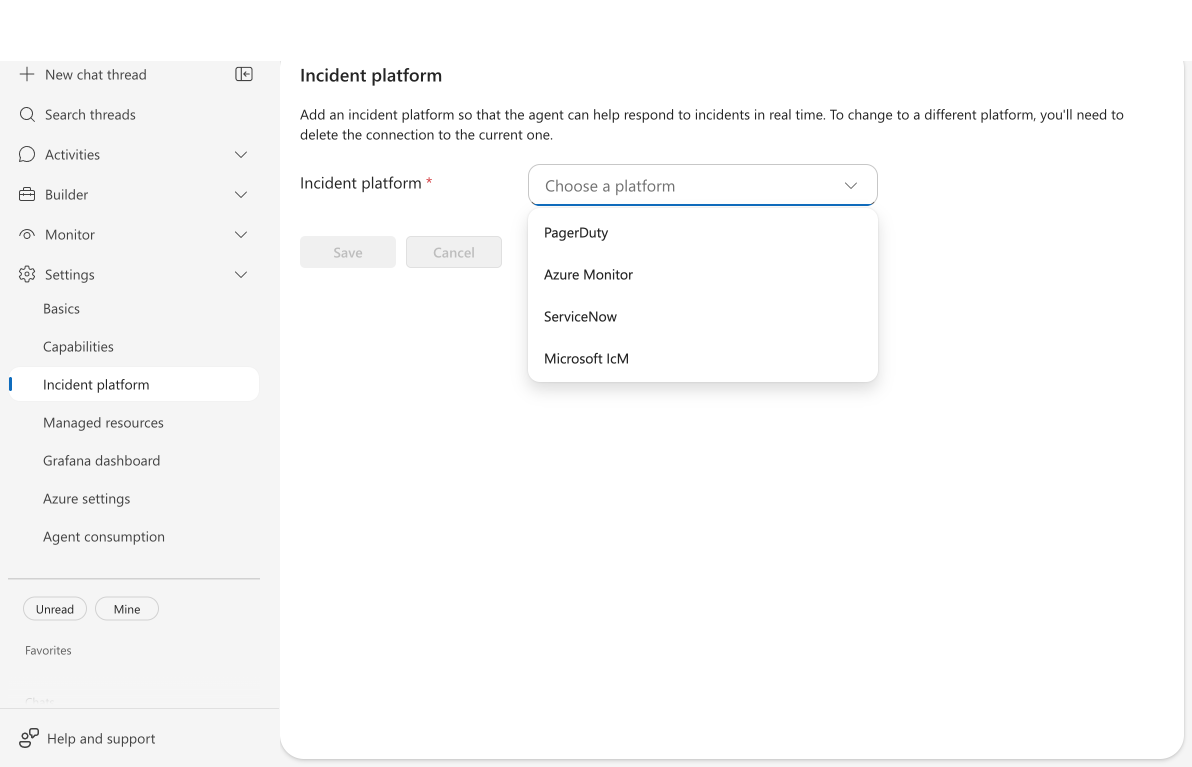Pick Microsoft IcM platform option
Image resolution: width=1192 pixels, height=767 pixels.
(x=702, y=358)
